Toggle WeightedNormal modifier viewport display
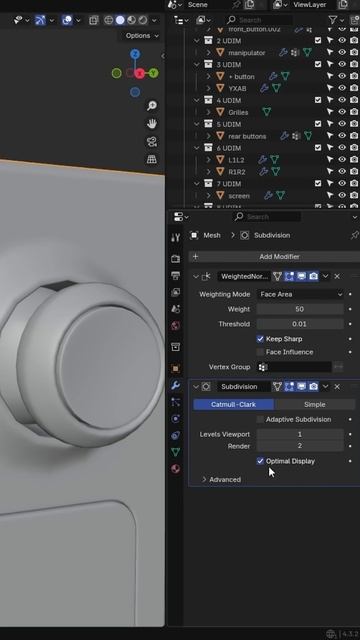360x640 pixels. pos(301,276)
